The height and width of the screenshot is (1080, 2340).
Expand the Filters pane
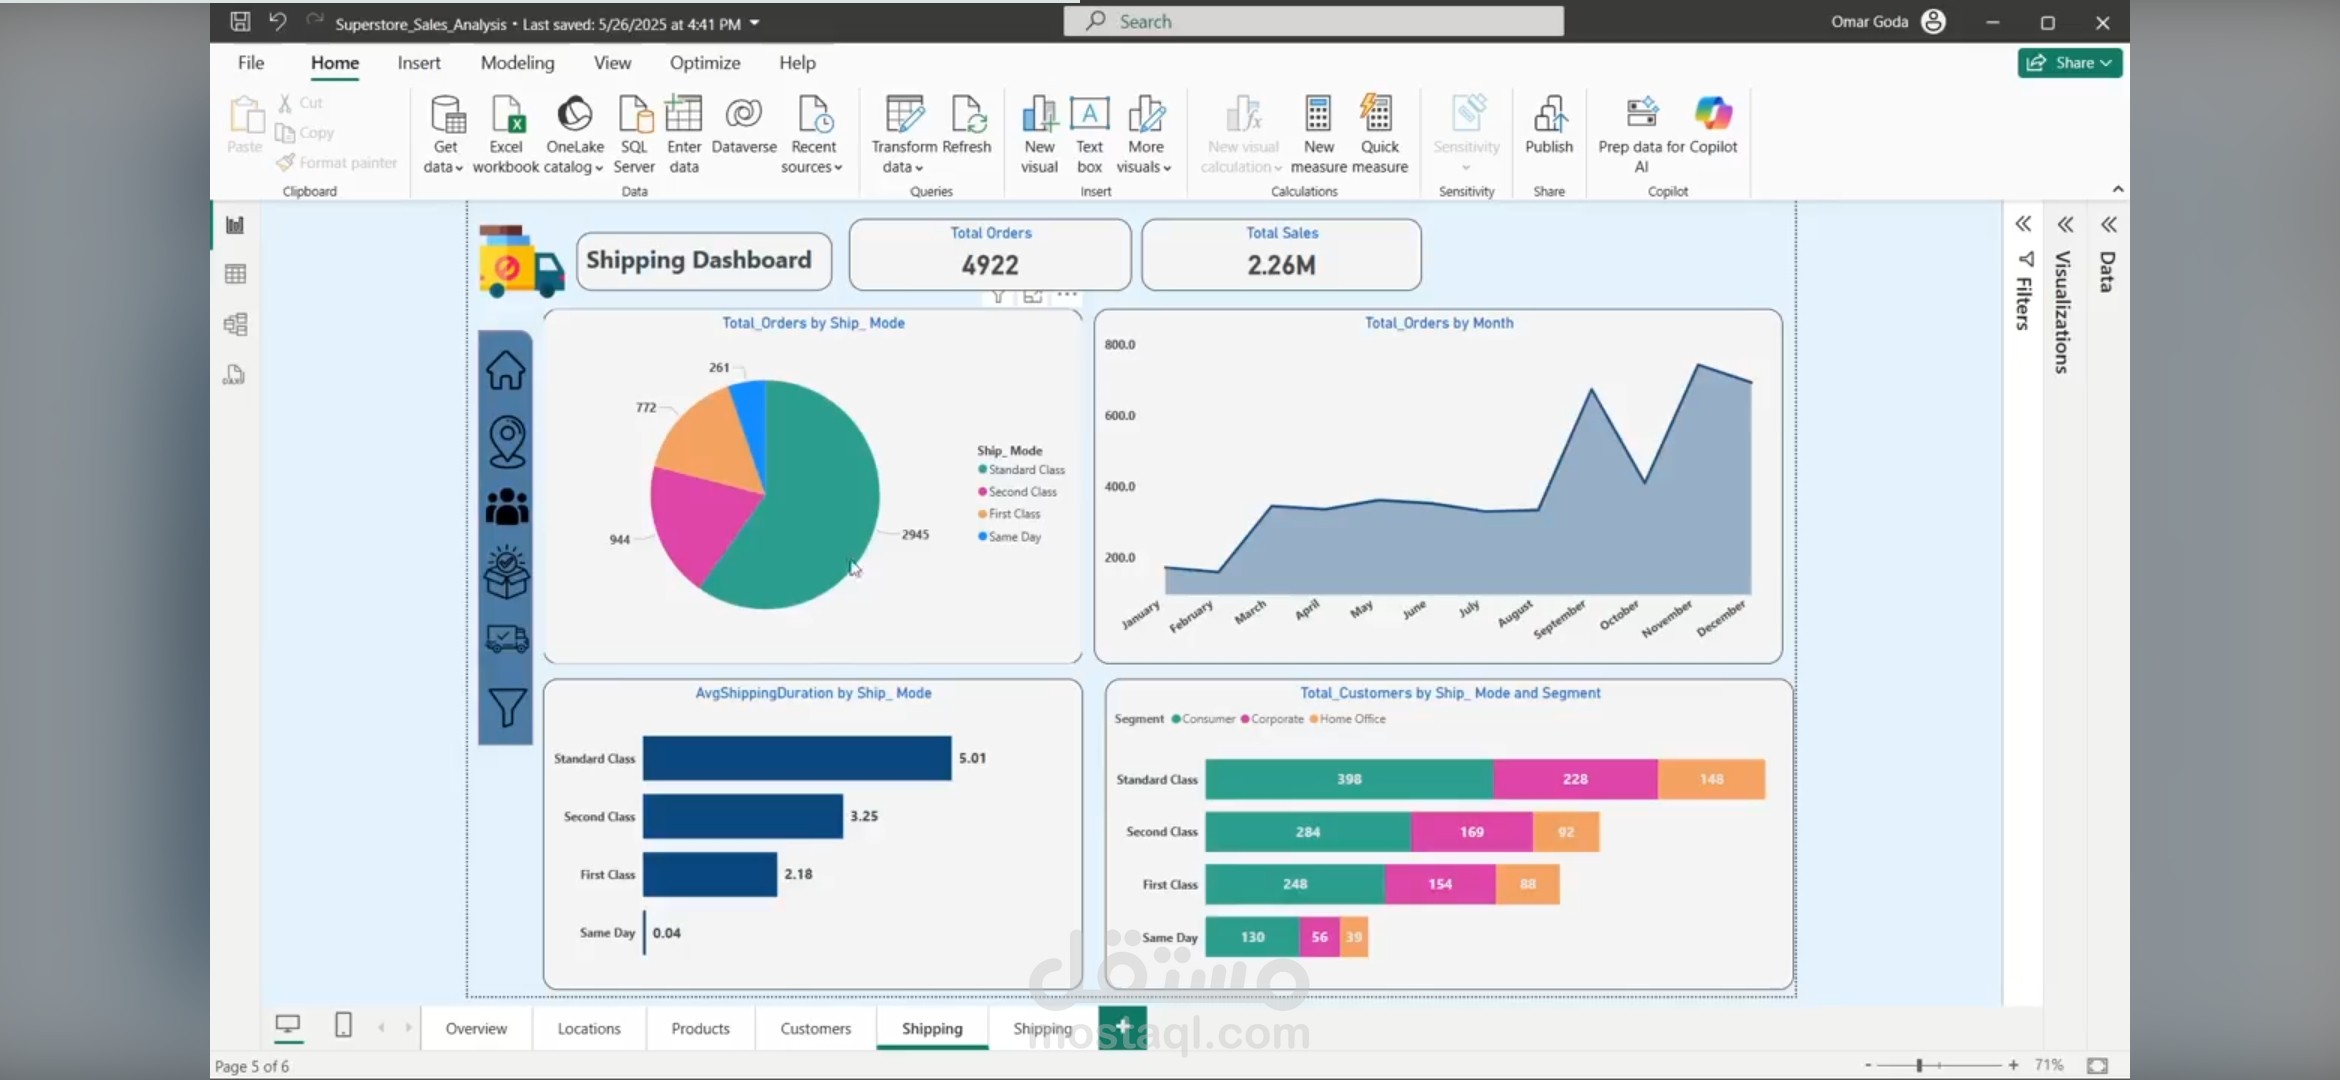(2023, 224)
